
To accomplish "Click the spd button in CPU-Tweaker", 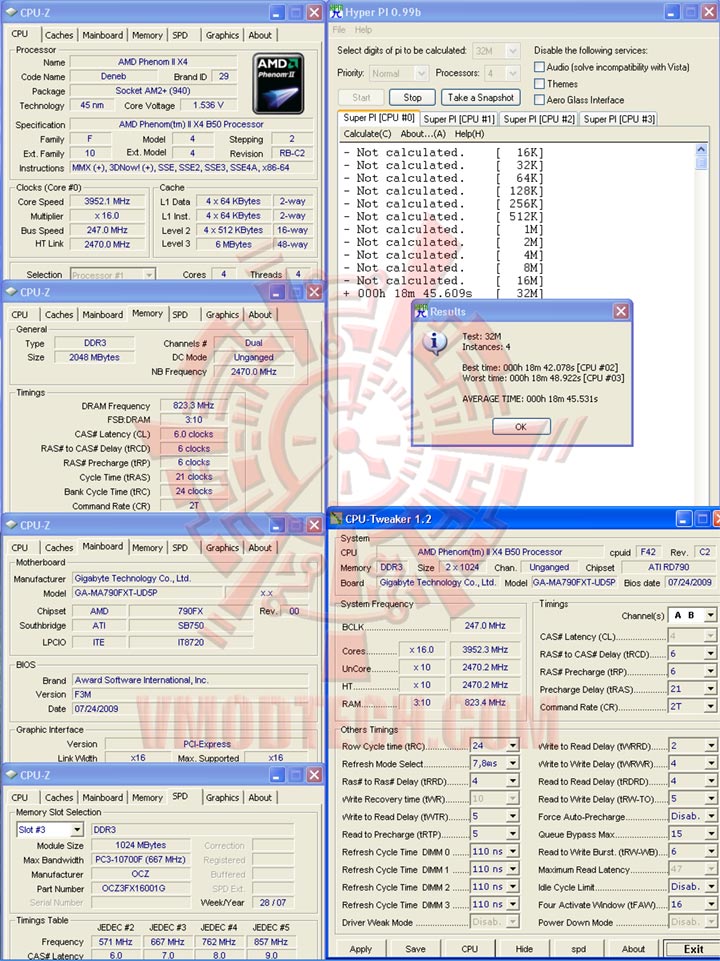I will coord(578,948).
